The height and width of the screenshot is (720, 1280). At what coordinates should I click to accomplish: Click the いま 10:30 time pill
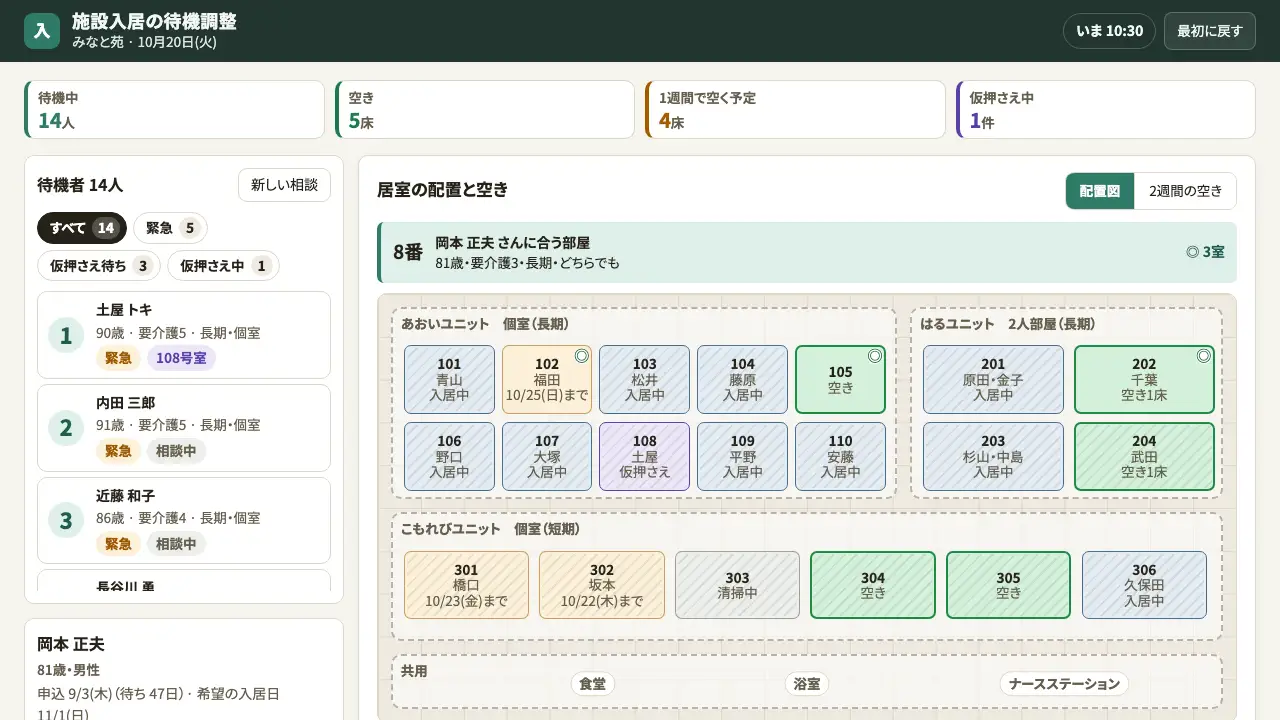[x=1109, y=31]
